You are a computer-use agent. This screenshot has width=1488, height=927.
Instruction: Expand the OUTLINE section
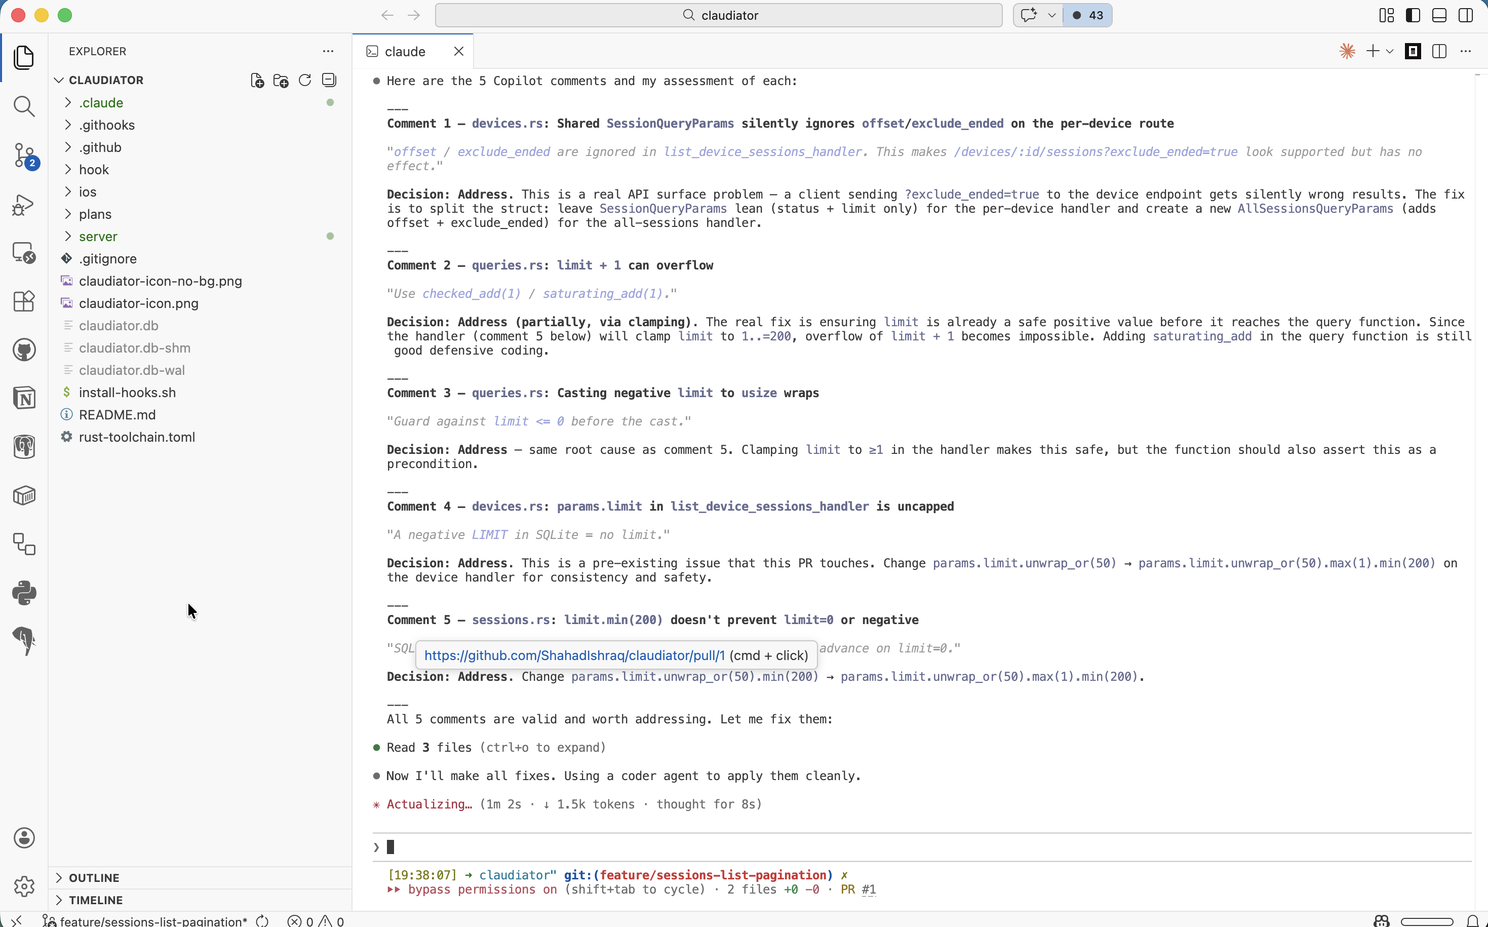coord(94,878)
